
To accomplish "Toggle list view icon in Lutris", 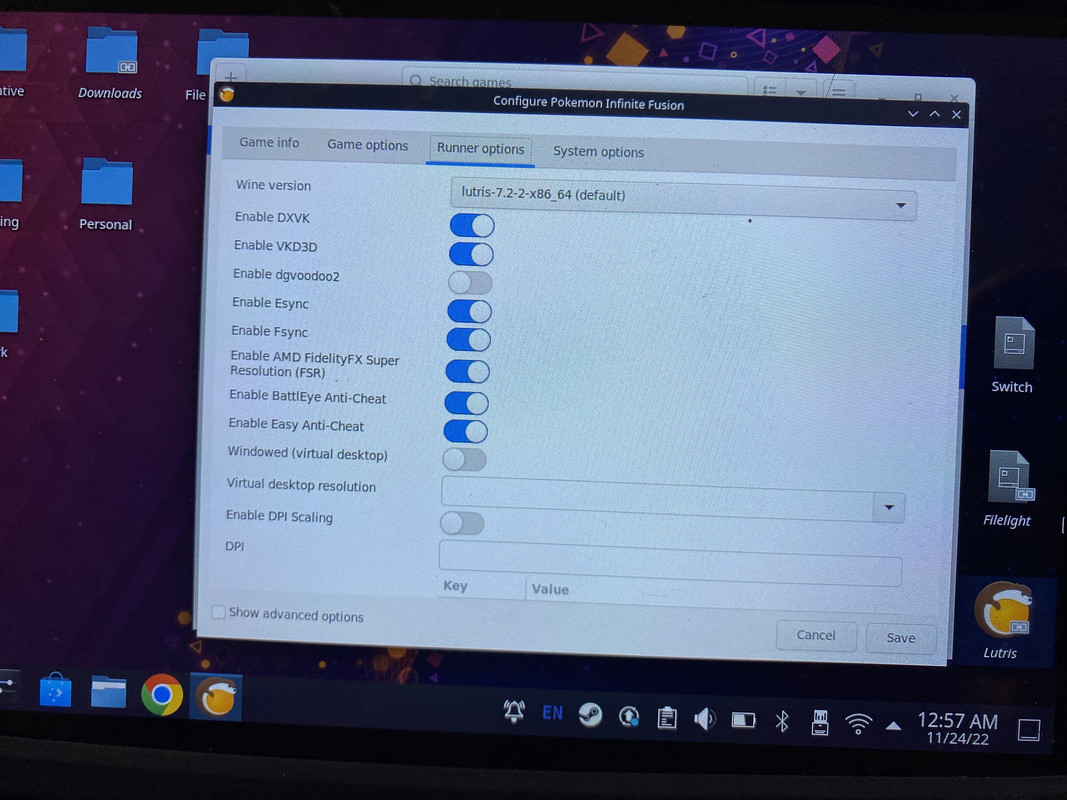I will [770, 90].
